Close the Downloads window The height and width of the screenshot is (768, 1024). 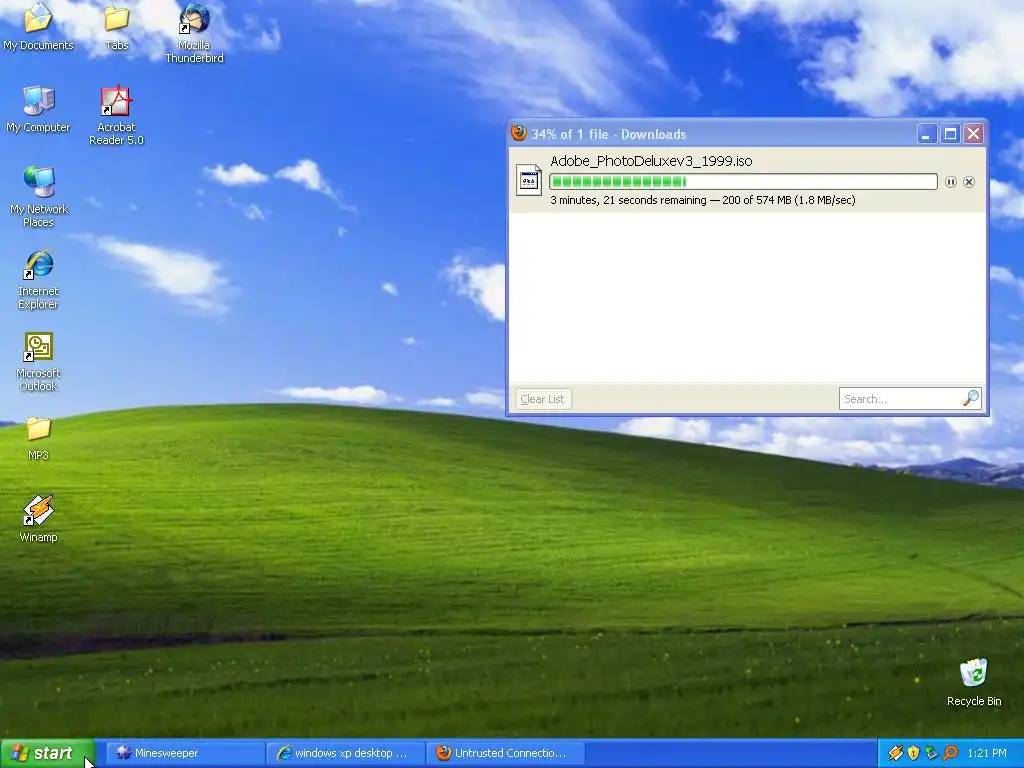coord(974,134)
